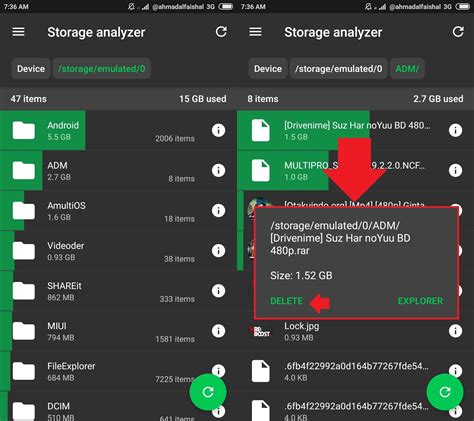Show info for the ADM folder
Viewport: 474px width, 421px height.
click(x=218, y=170)
